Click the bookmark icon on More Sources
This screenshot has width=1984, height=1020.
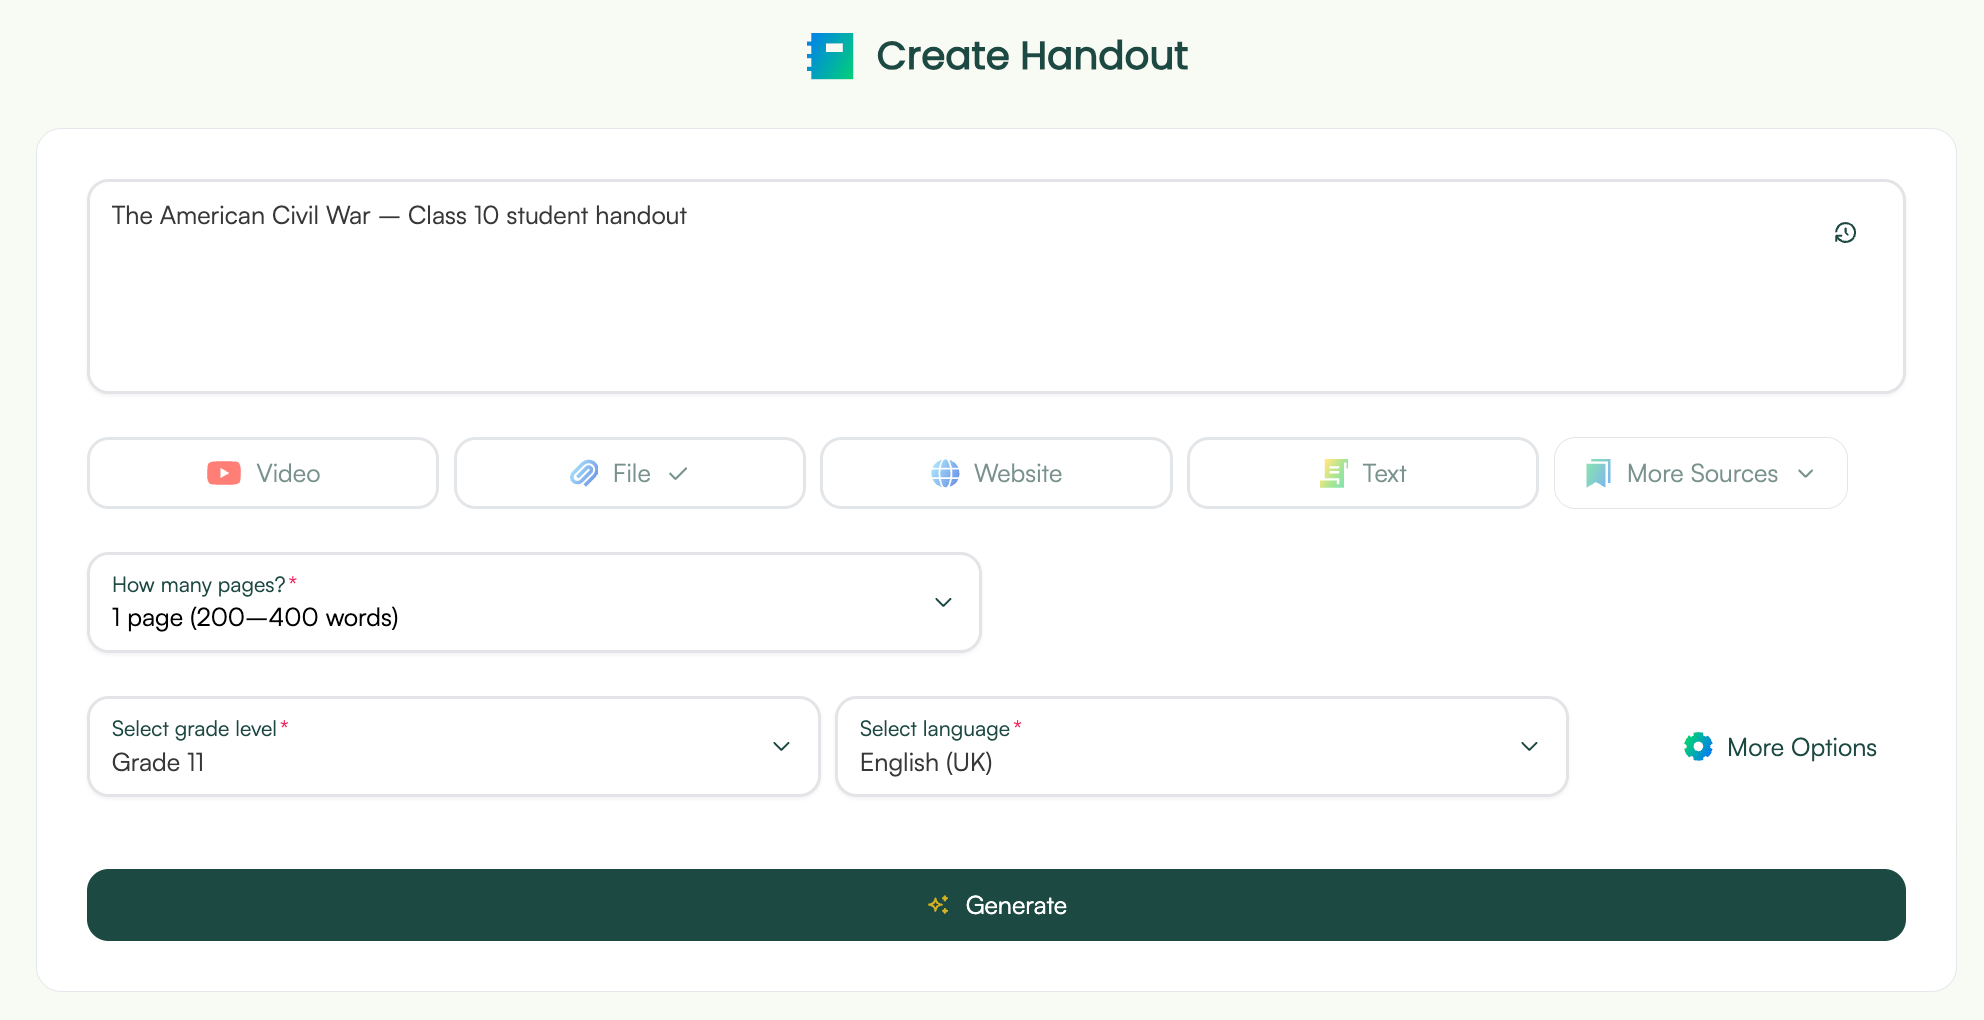pos(1597,473)
